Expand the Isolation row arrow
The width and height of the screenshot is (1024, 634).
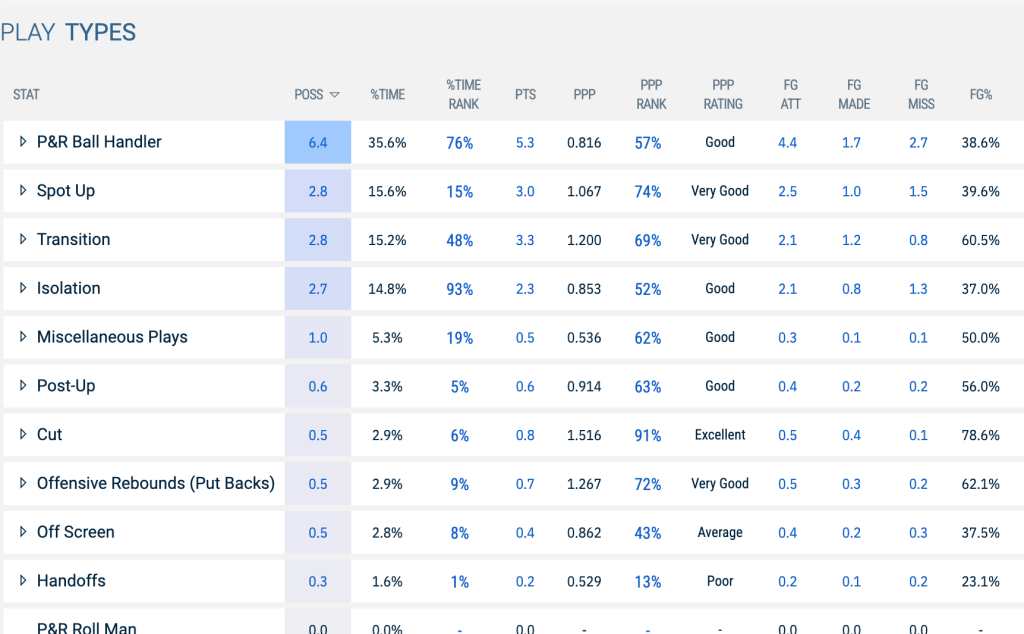click(x=23, y=288)
